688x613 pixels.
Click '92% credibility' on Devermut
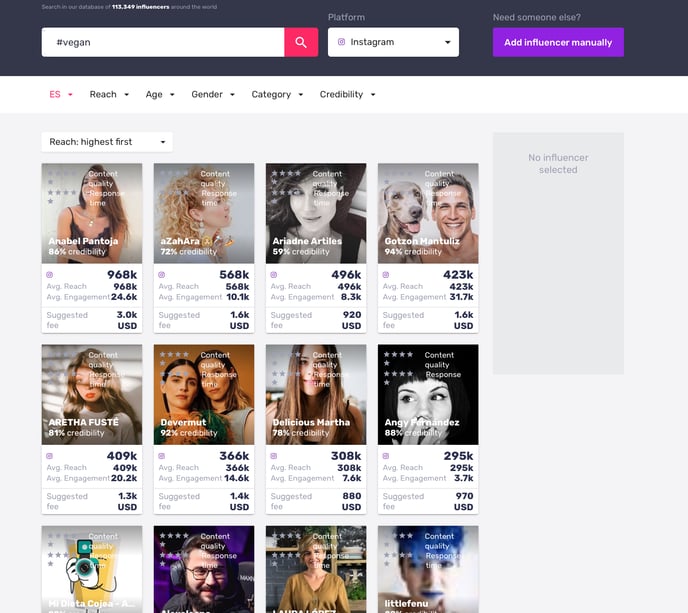(189, 433)
